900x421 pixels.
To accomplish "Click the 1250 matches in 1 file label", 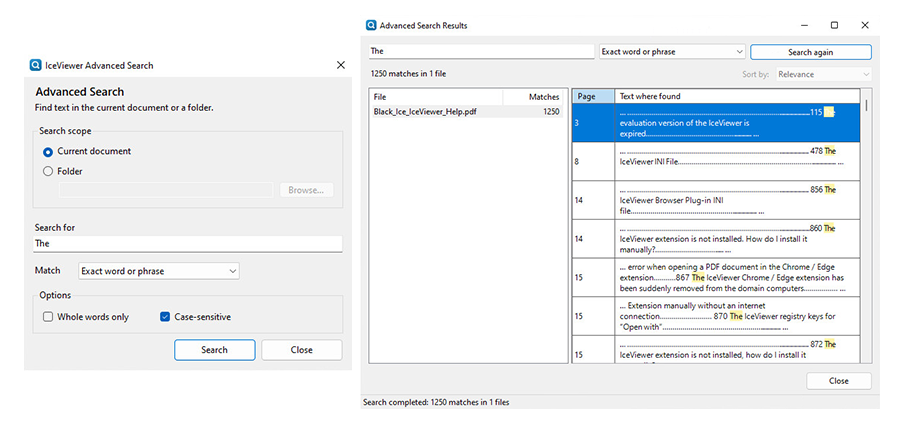I will point(409,74).
